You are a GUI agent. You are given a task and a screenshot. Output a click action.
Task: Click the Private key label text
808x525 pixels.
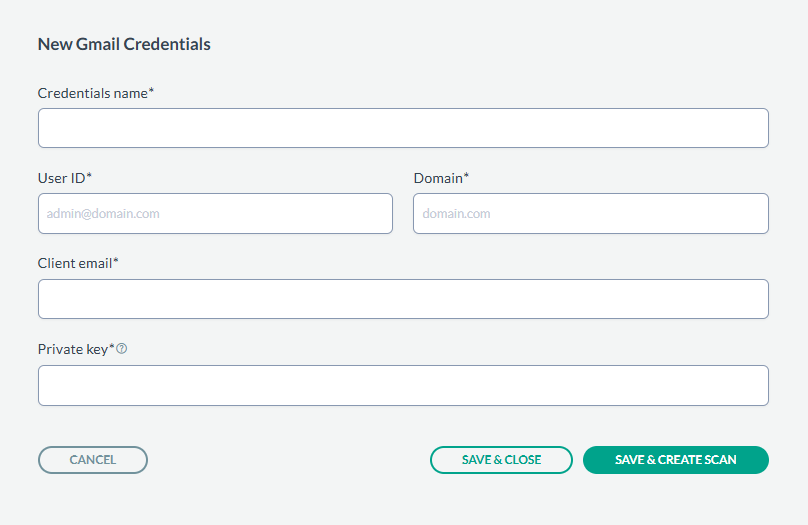[x=72, y=349]
